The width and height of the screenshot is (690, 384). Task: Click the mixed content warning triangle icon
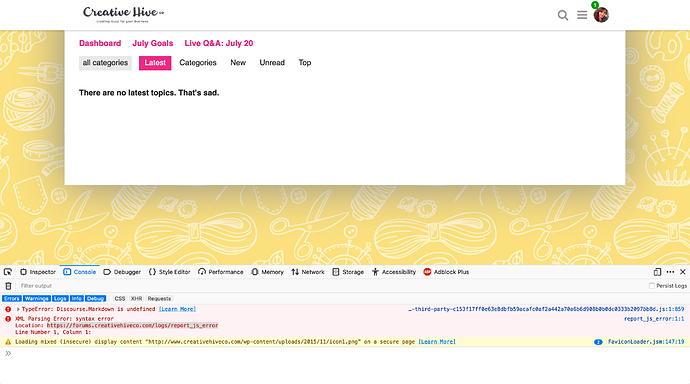8,342
